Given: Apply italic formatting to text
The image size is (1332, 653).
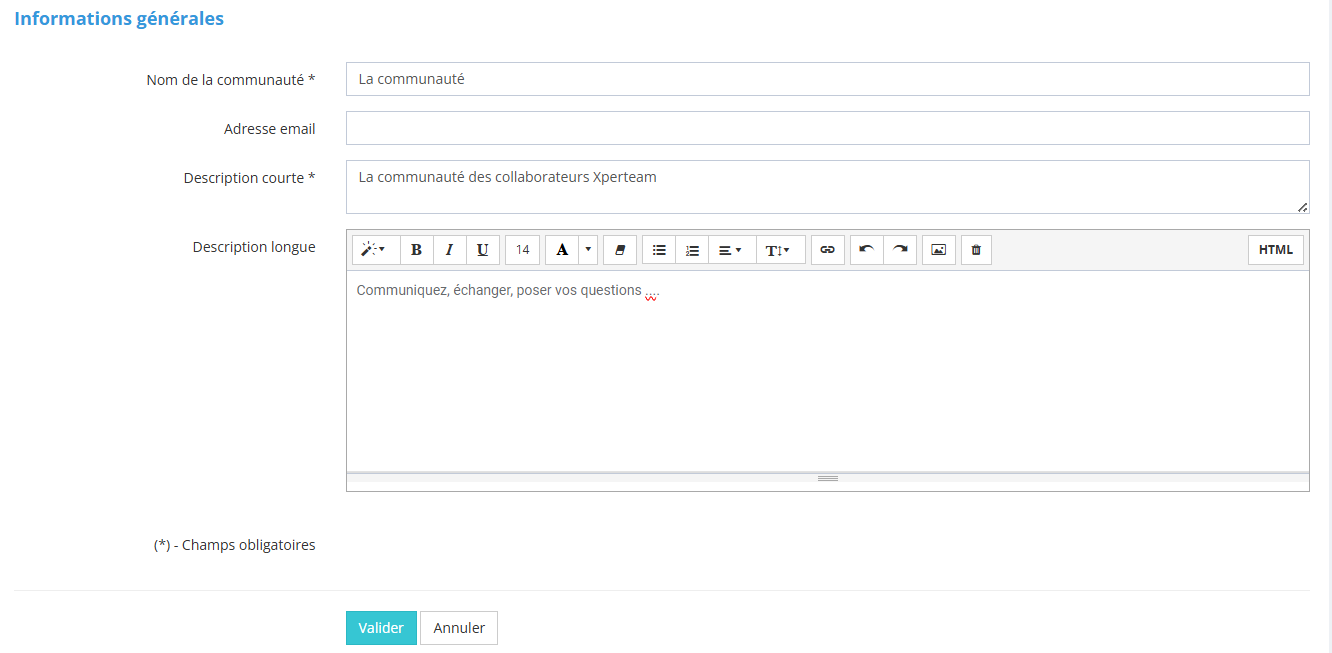Looking at the screenshot, I should 450,250.
